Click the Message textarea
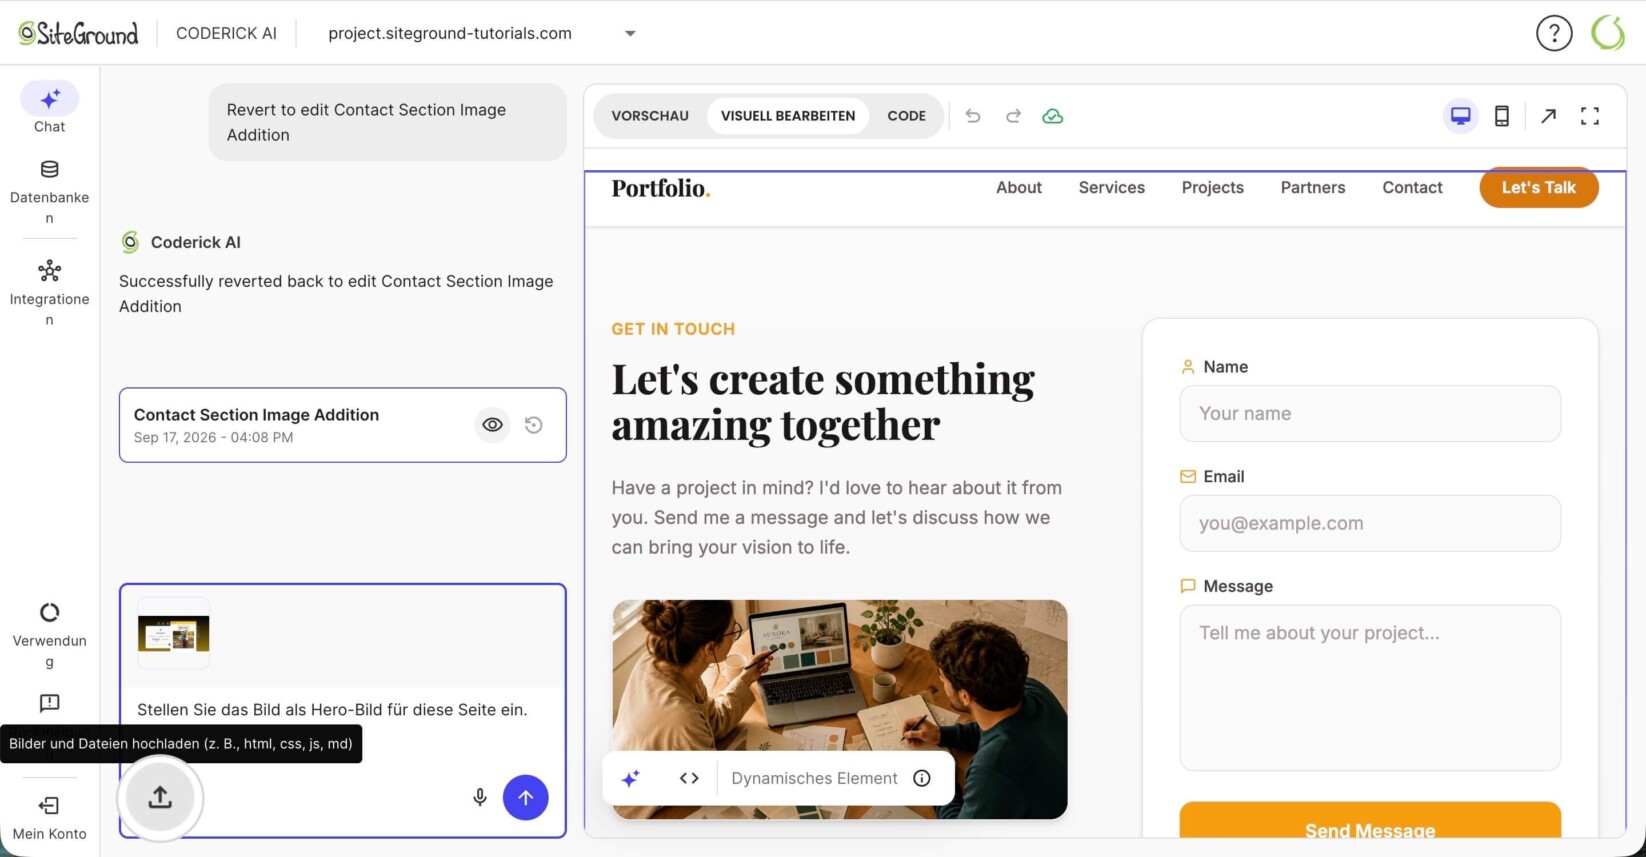This screenshot has height=857, width=1646. [1370, 688]
